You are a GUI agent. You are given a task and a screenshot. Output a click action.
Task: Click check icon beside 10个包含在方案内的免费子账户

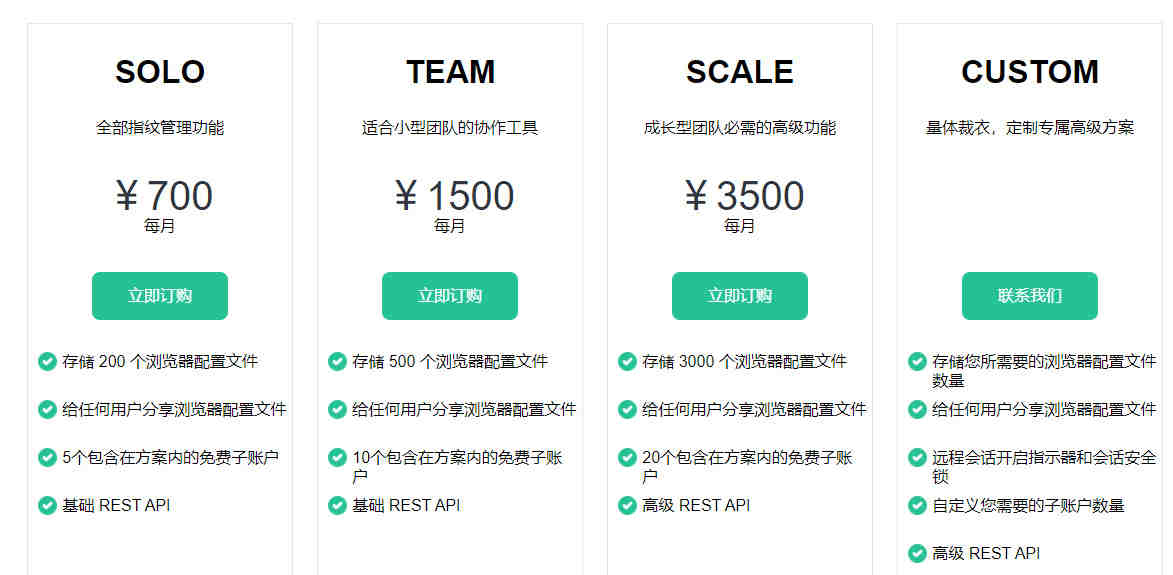(x=337, y=457)
